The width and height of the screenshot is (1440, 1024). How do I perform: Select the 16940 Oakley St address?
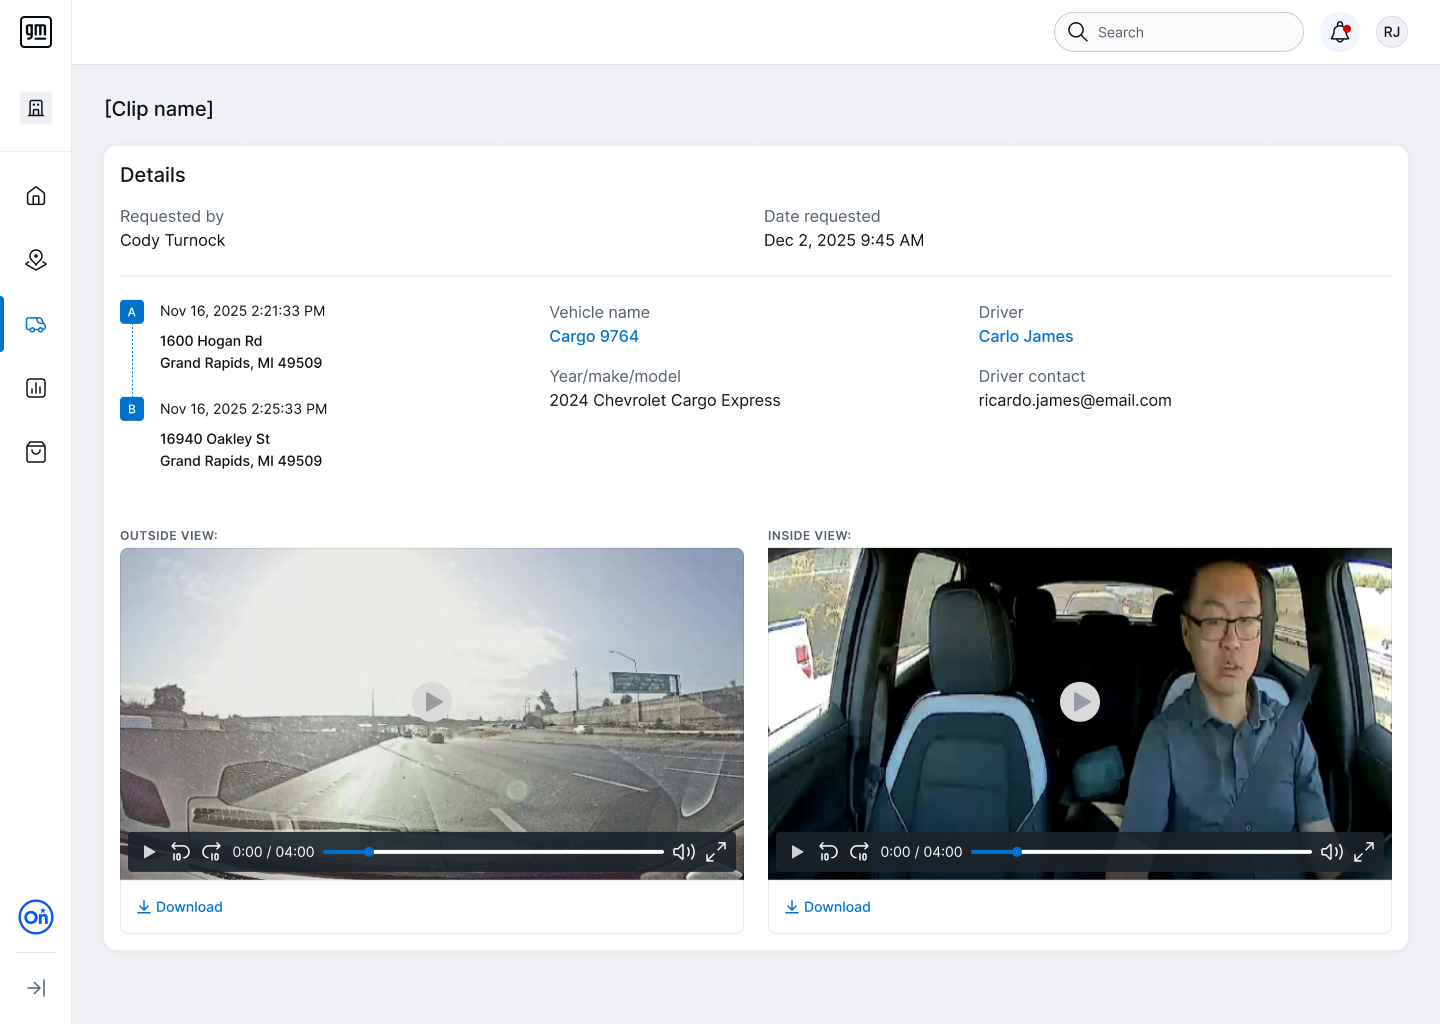pyautogui.click(x=241, y=450)
